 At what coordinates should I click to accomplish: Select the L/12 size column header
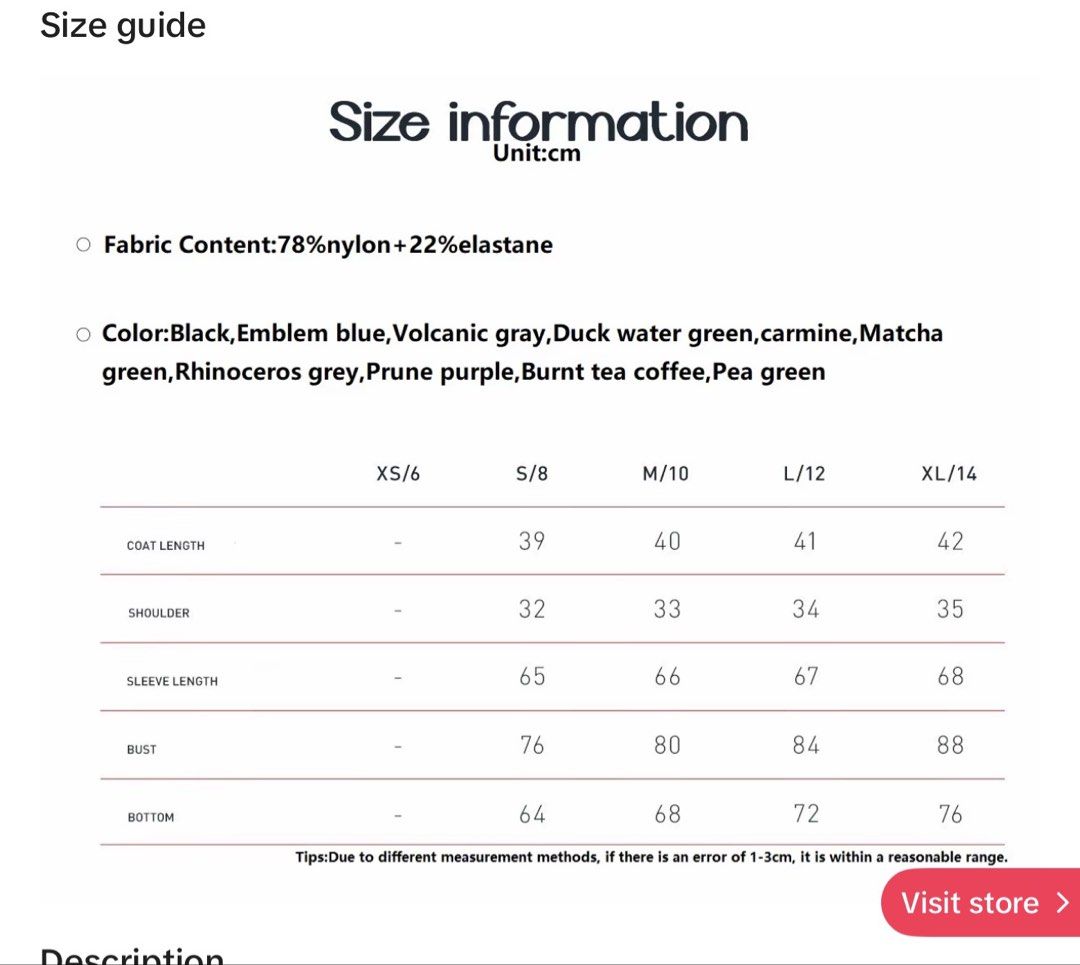804,474
